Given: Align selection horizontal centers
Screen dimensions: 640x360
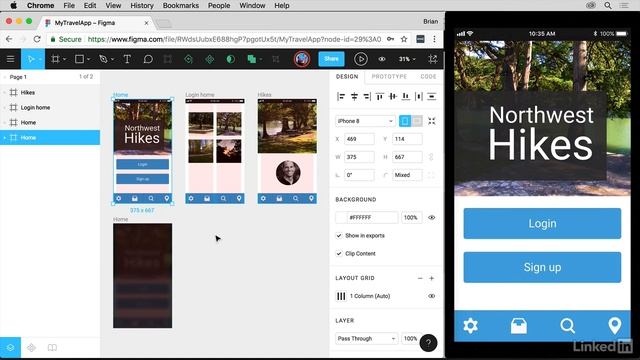Looking at the screenshot, I should (x=354, y=96).
